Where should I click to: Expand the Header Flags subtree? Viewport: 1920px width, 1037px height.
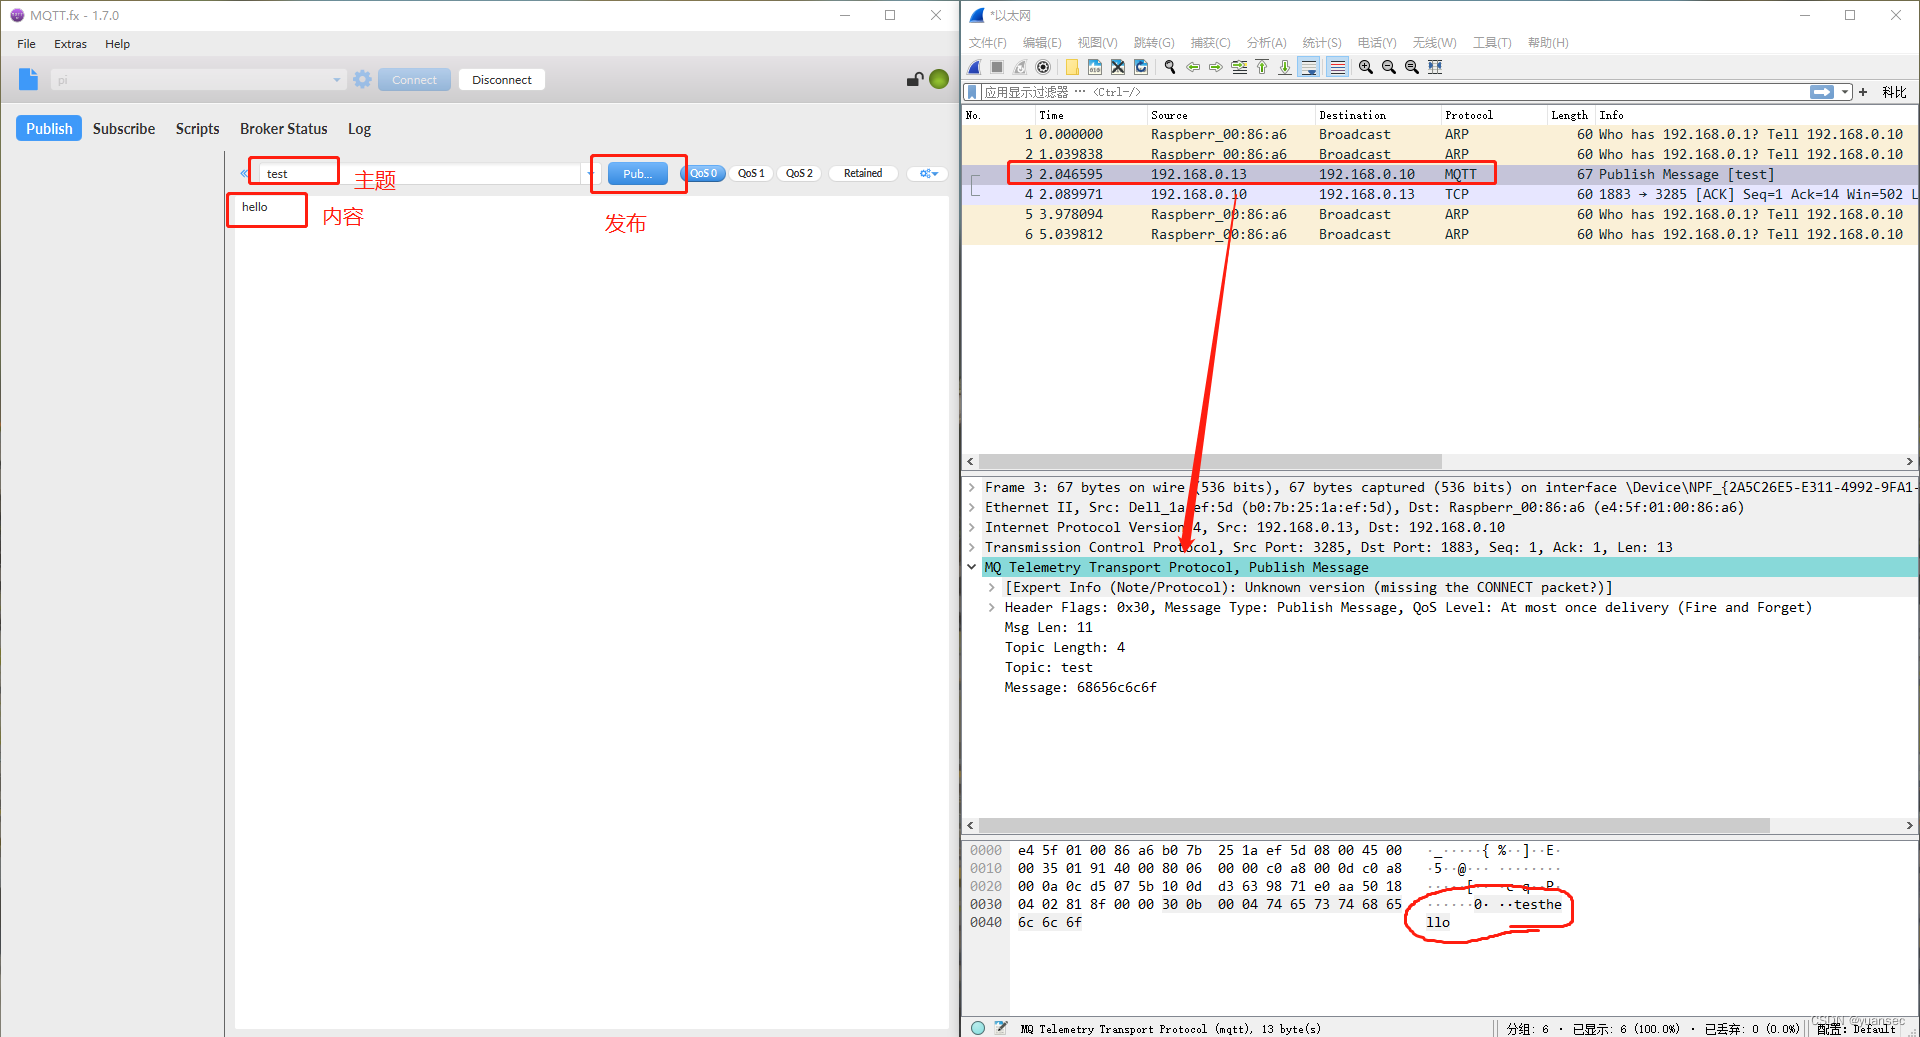point(991,607)
